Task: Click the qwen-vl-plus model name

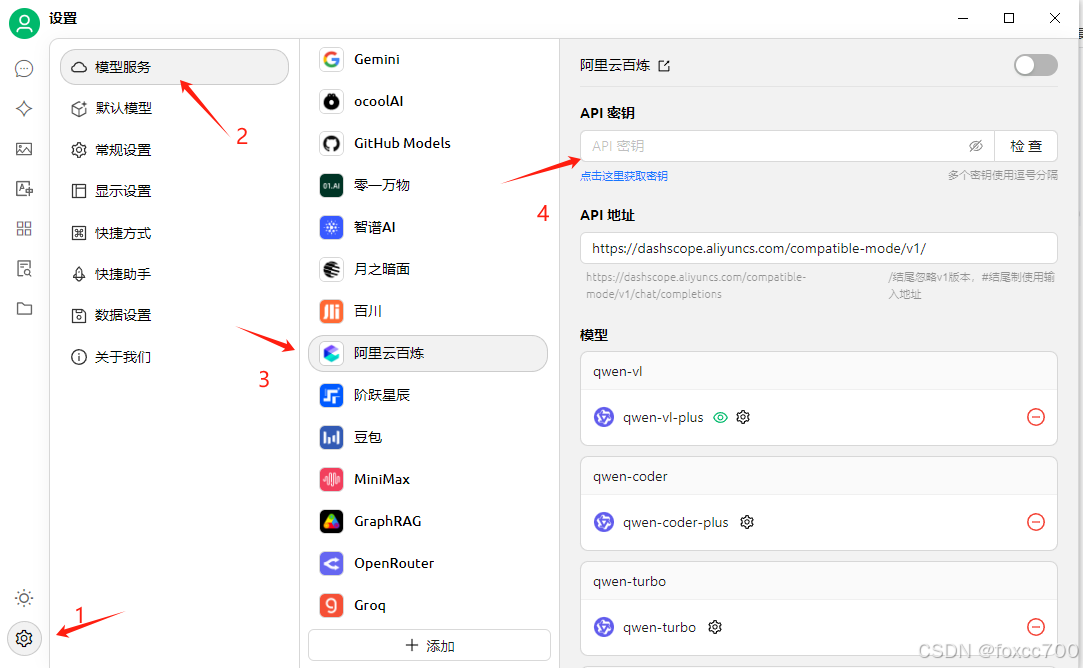Action: point(663,417)
